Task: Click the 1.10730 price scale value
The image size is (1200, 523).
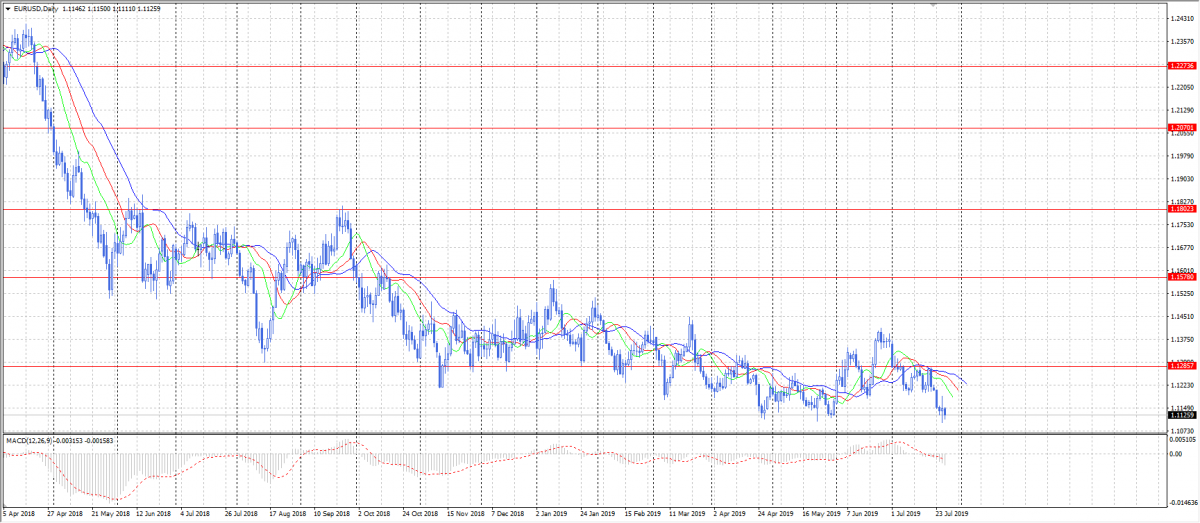Action: (x=1183, y=431)
